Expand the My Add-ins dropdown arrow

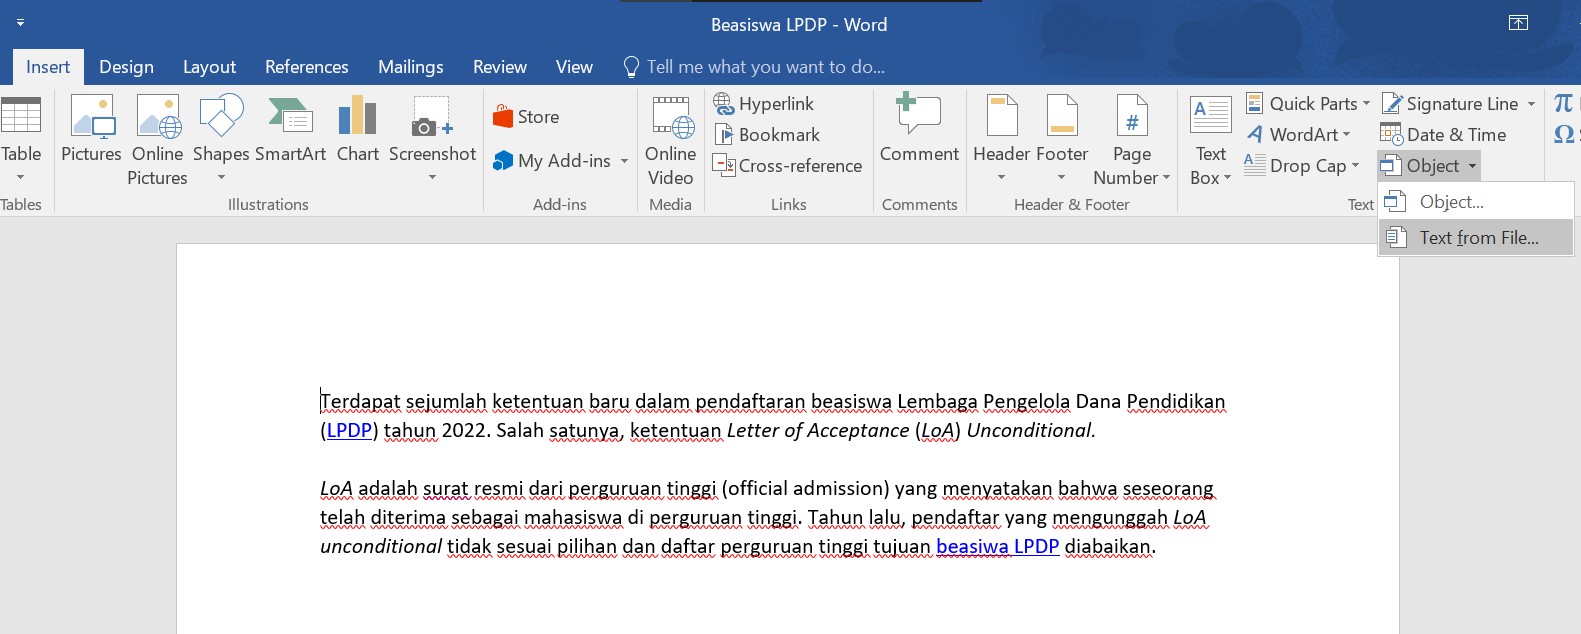(624, 161)
